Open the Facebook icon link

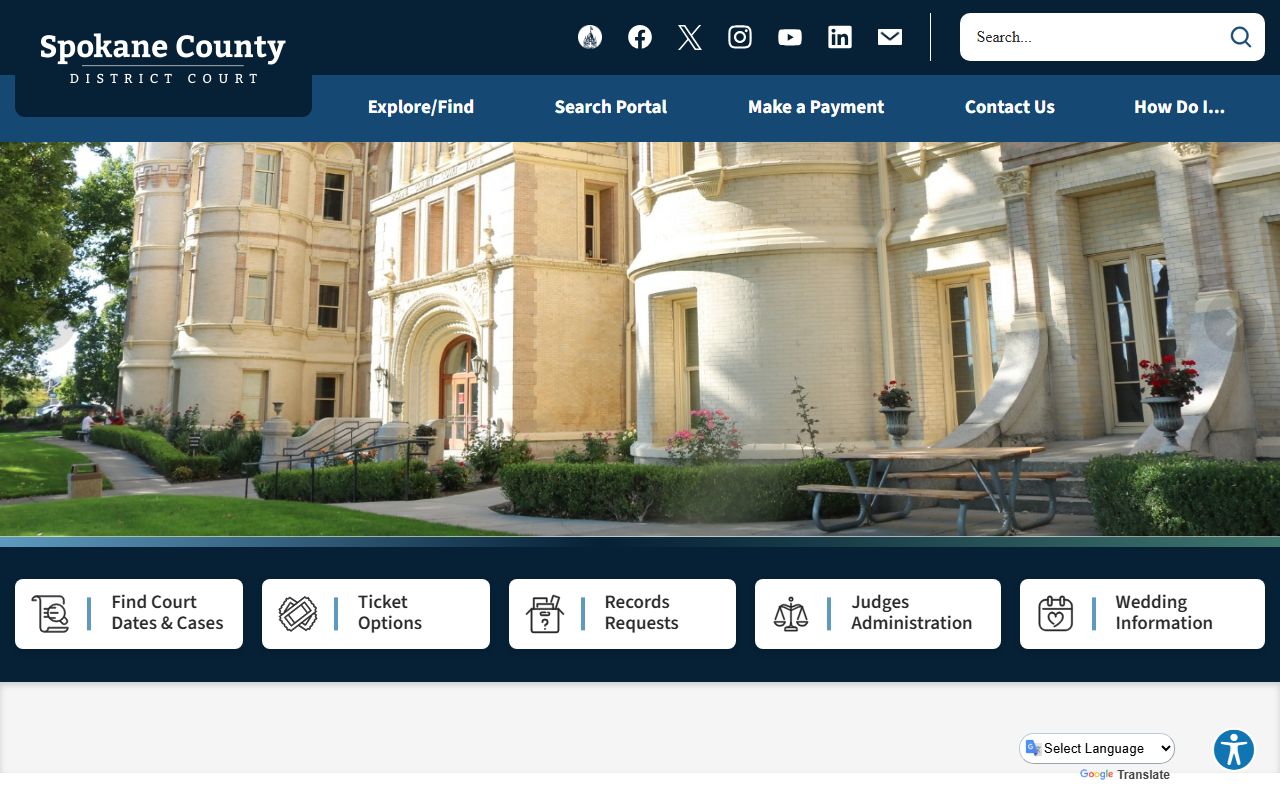[x=640, y=37]
